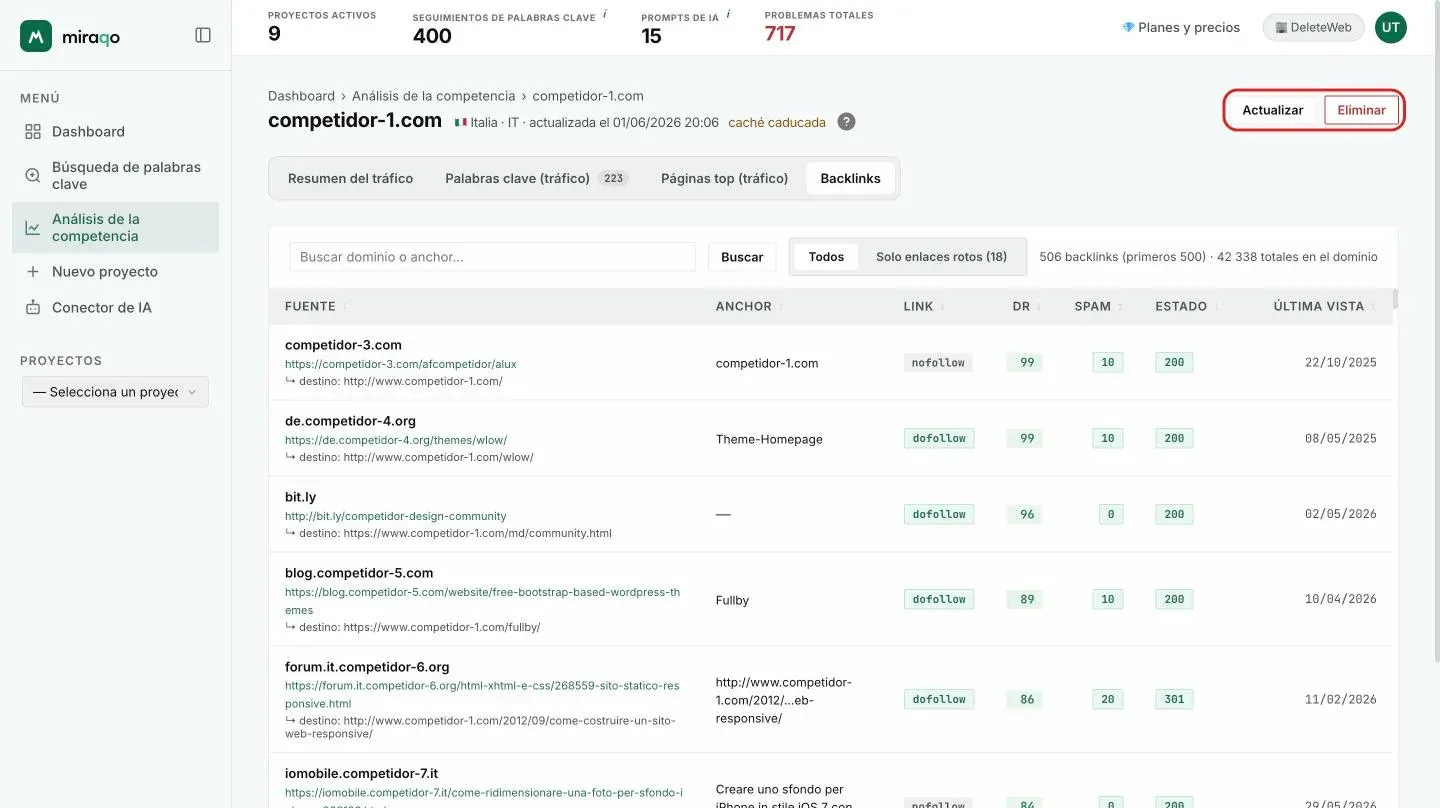Click the help question mark icon
1440x808 pixels.
[846, 122]
